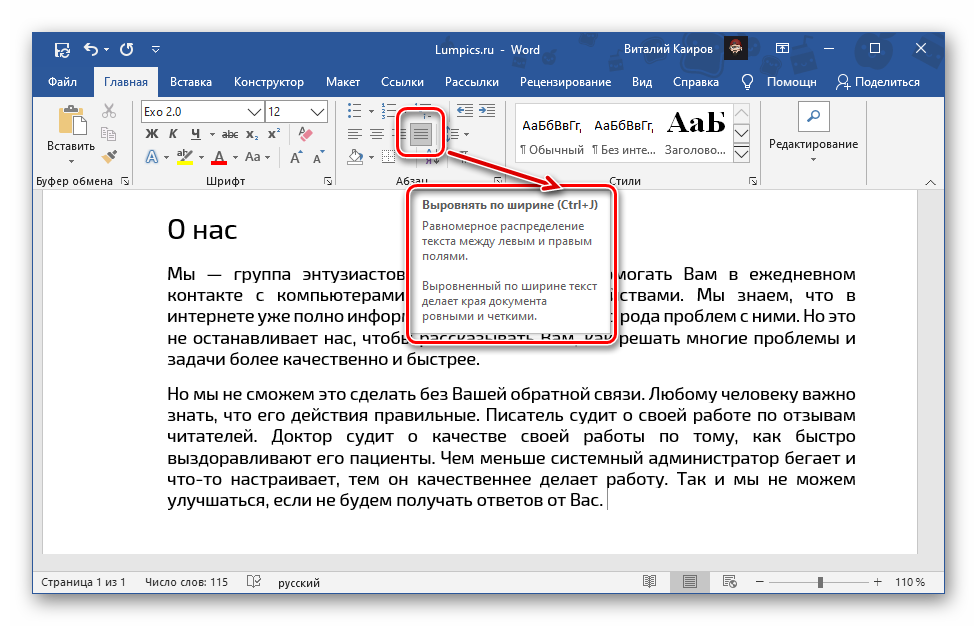Viewport: 977px width, 626px height.
Task: Click the Cut scissors icon
Action: point(110,112)
